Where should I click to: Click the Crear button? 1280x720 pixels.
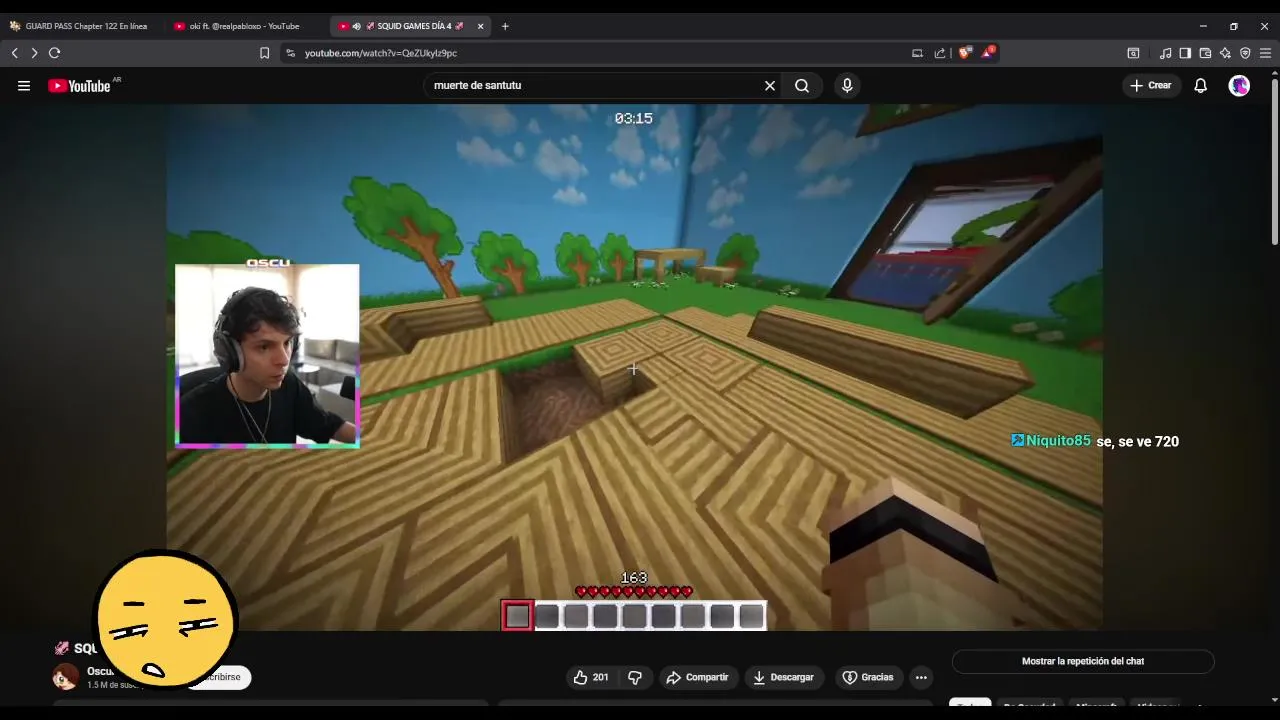[1151, 86]
